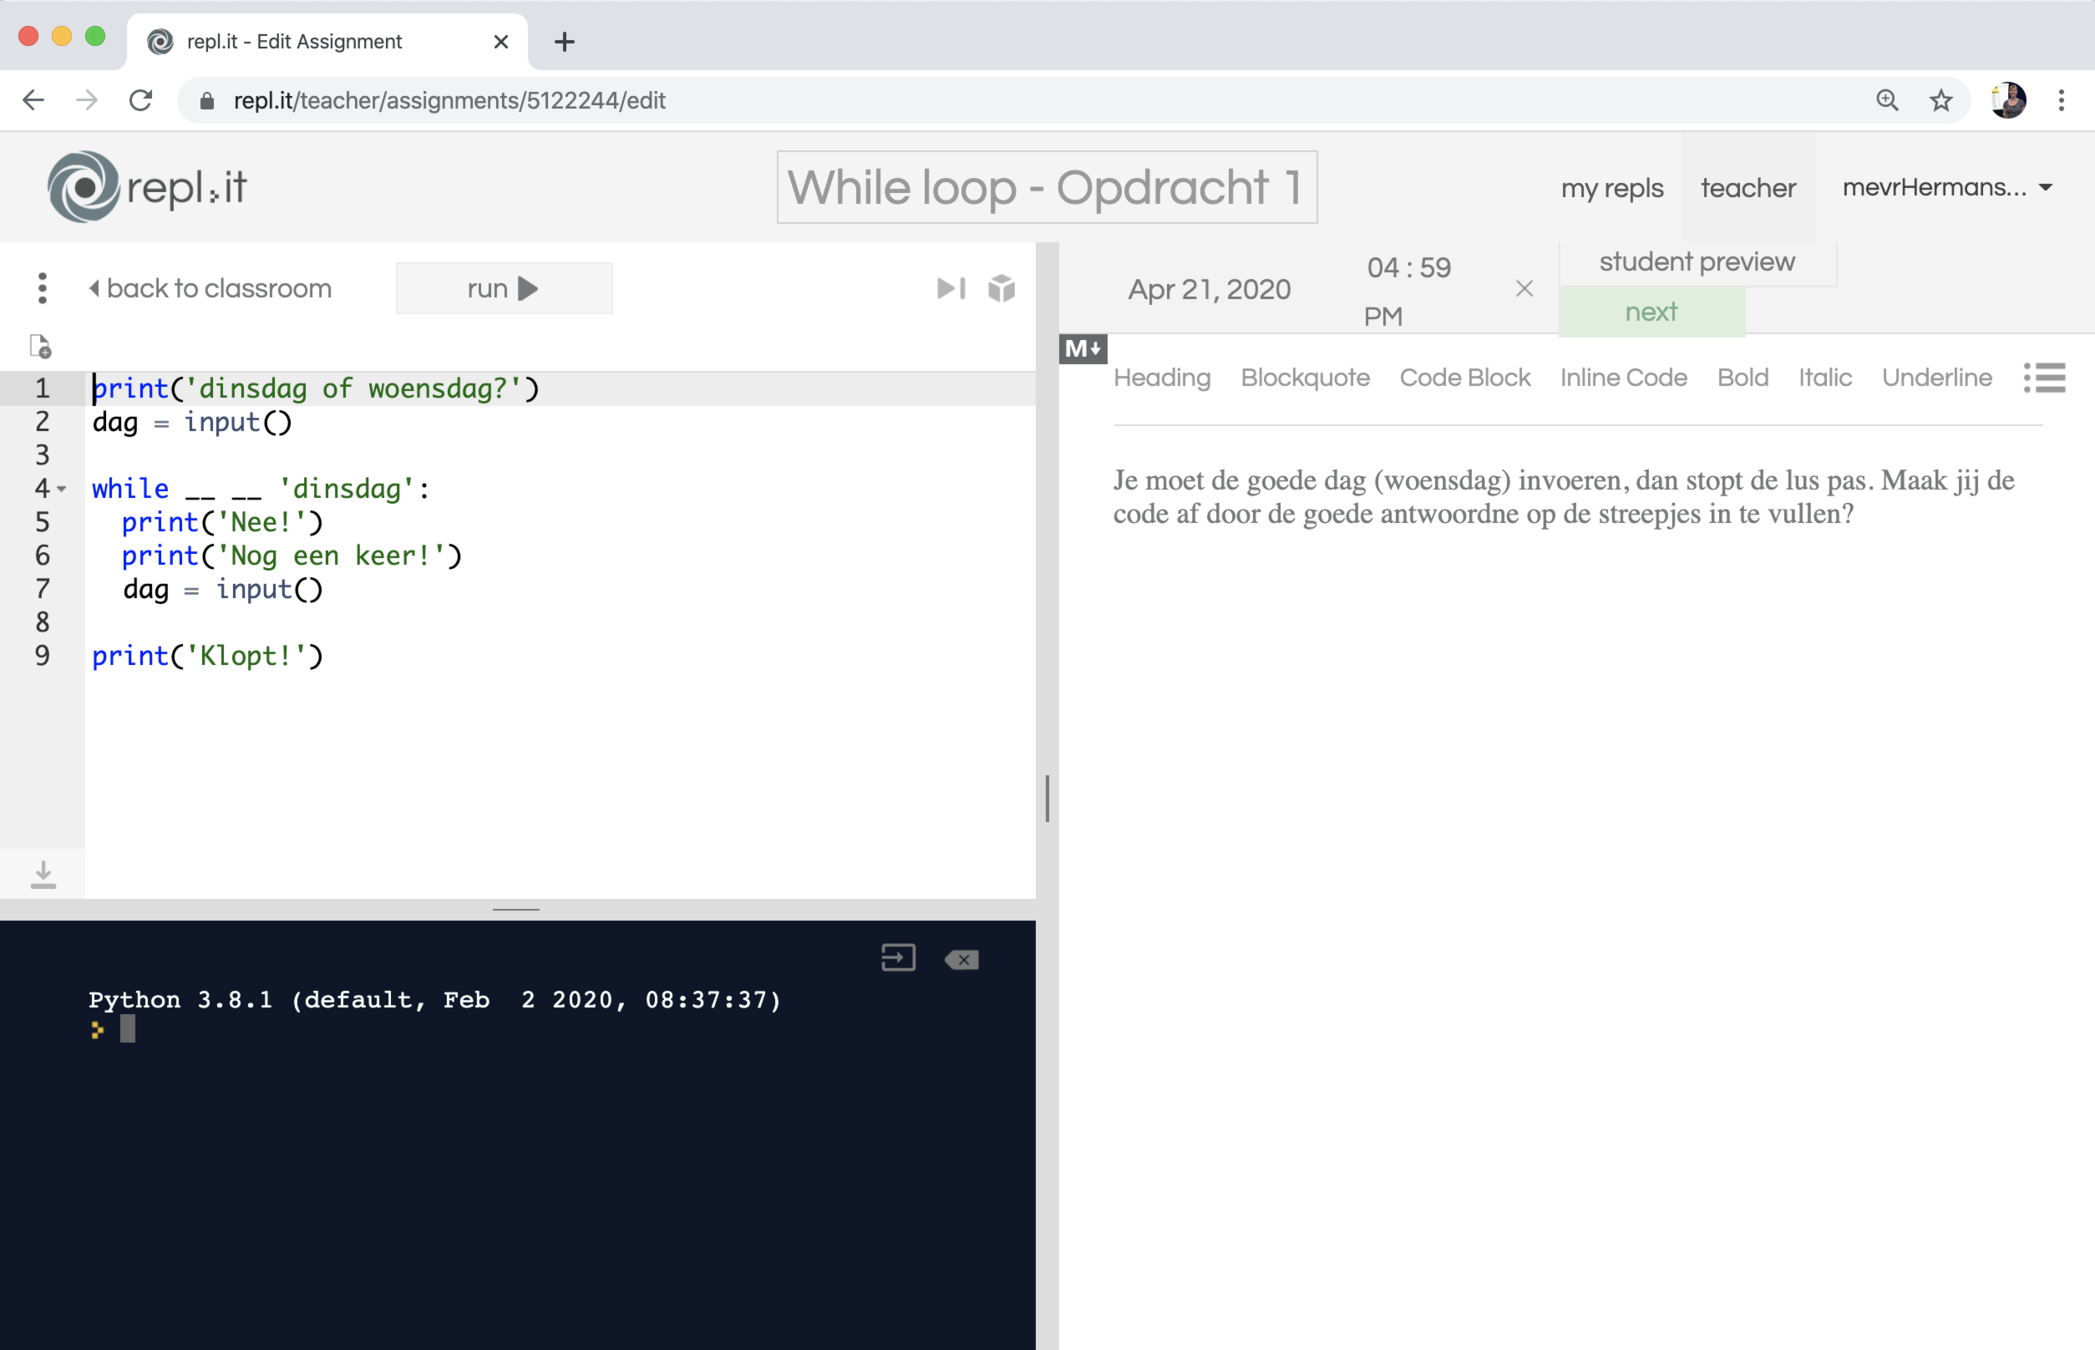Click the horizontal editor-console divider handle
Screen dimensions: 2095x1350
click(x=516, y=909)
